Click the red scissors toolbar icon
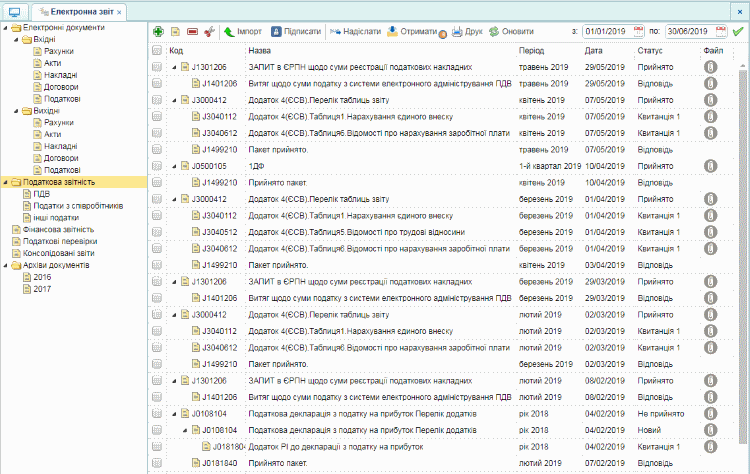 [x=209, y=32]
